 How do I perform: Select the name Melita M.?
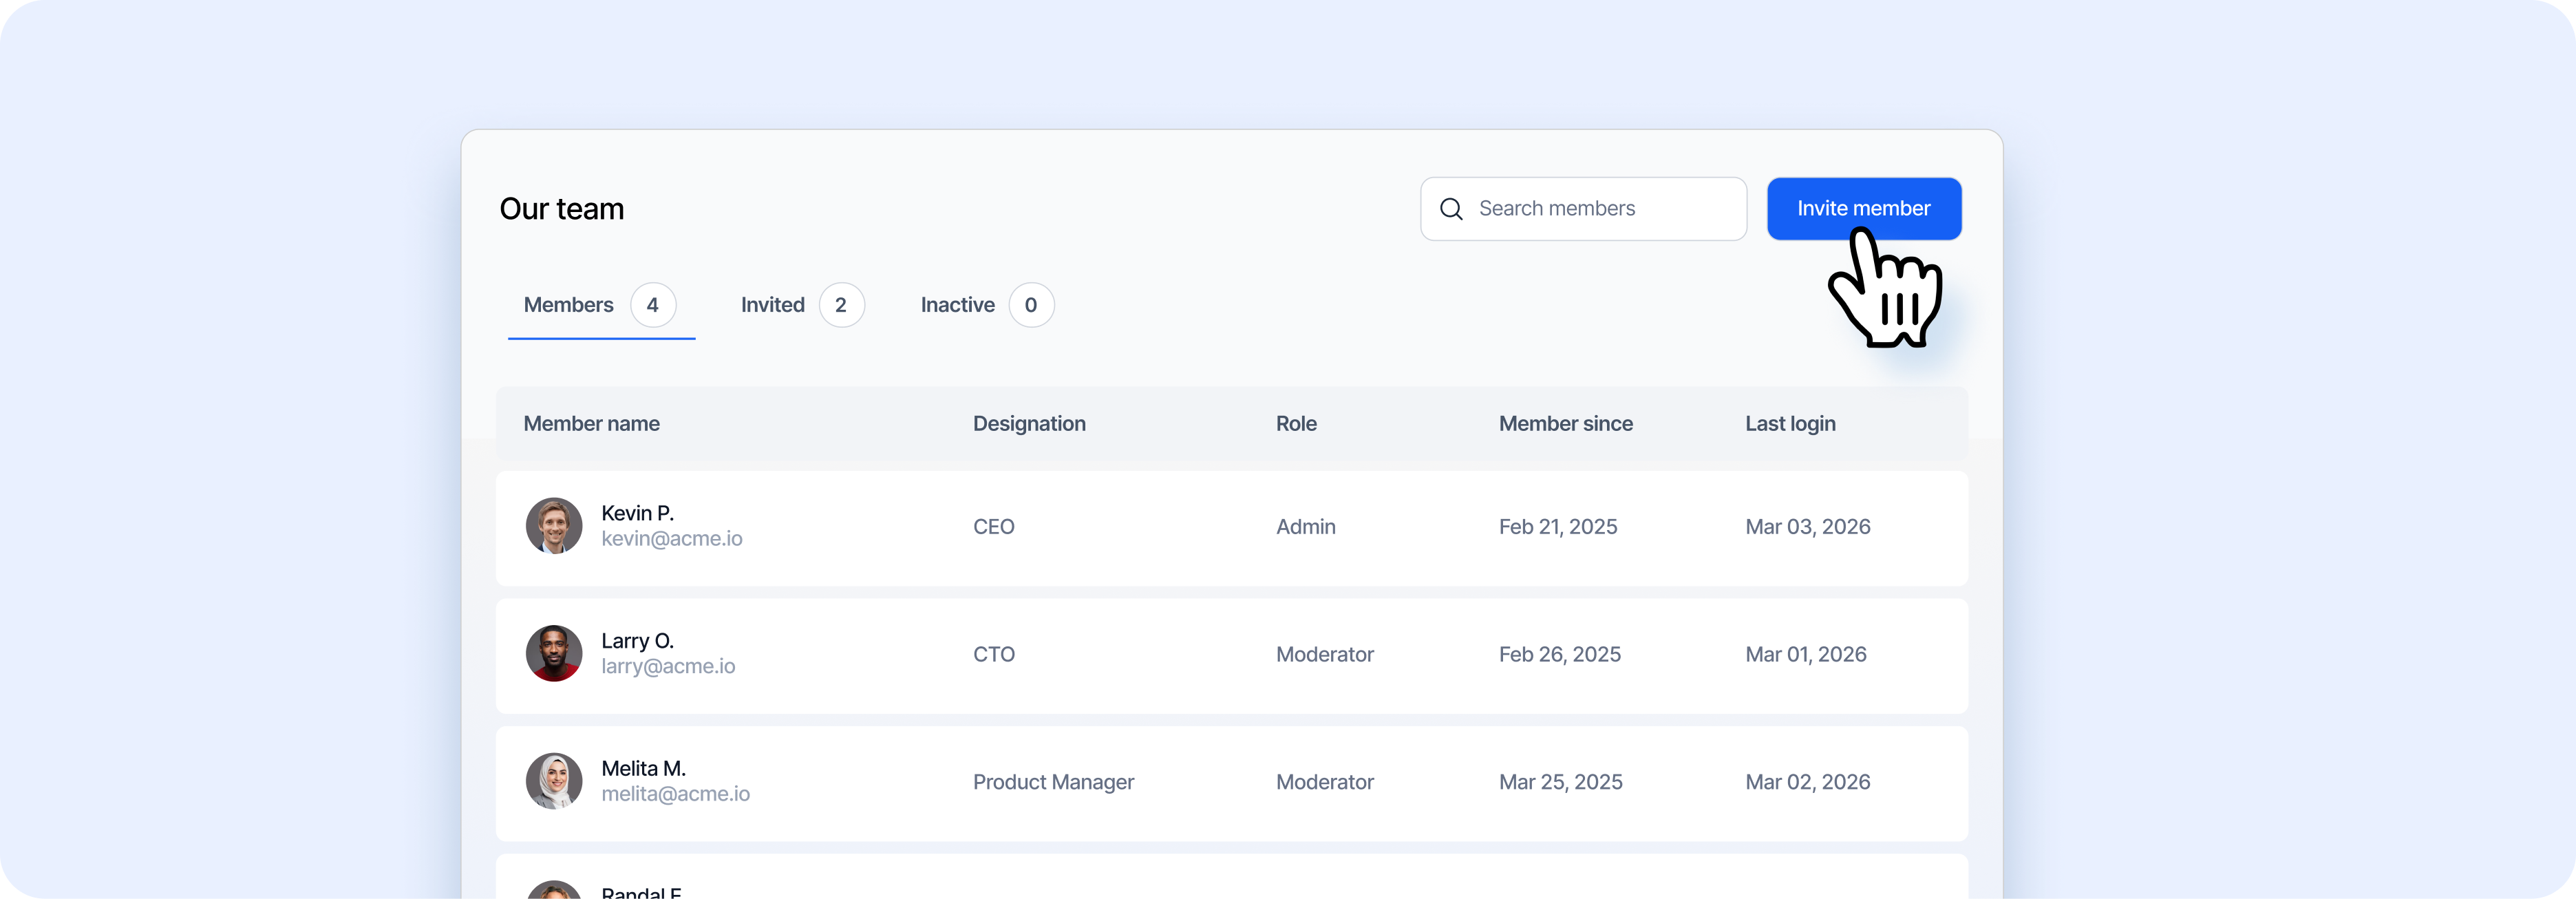(643, 769)
